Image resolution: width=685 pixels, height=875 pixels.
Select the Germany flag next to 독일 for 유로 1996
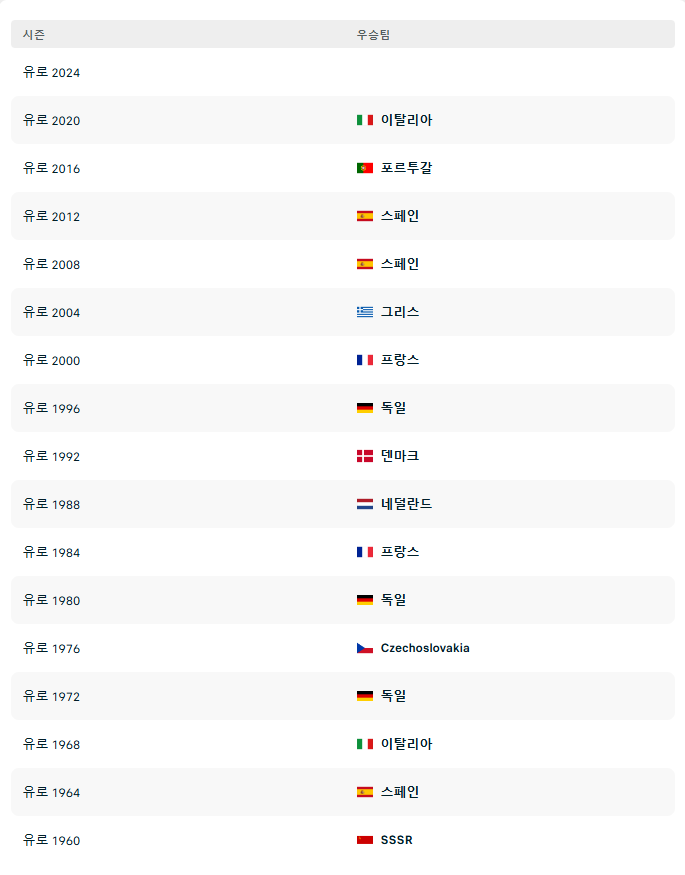365,408
